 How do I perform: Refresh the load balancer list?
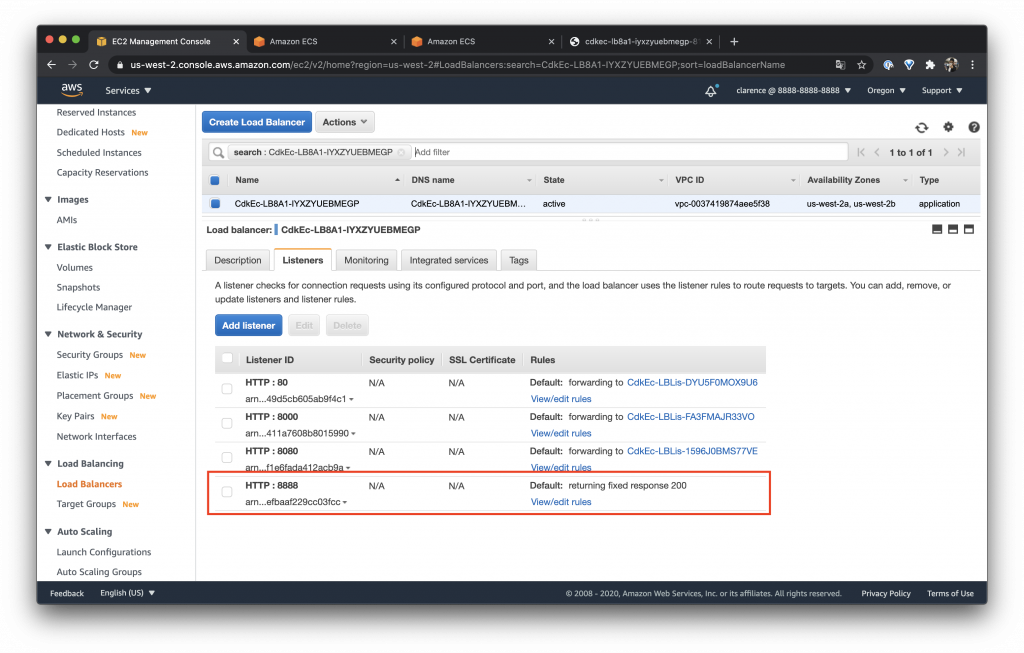[x=921, y=127]
